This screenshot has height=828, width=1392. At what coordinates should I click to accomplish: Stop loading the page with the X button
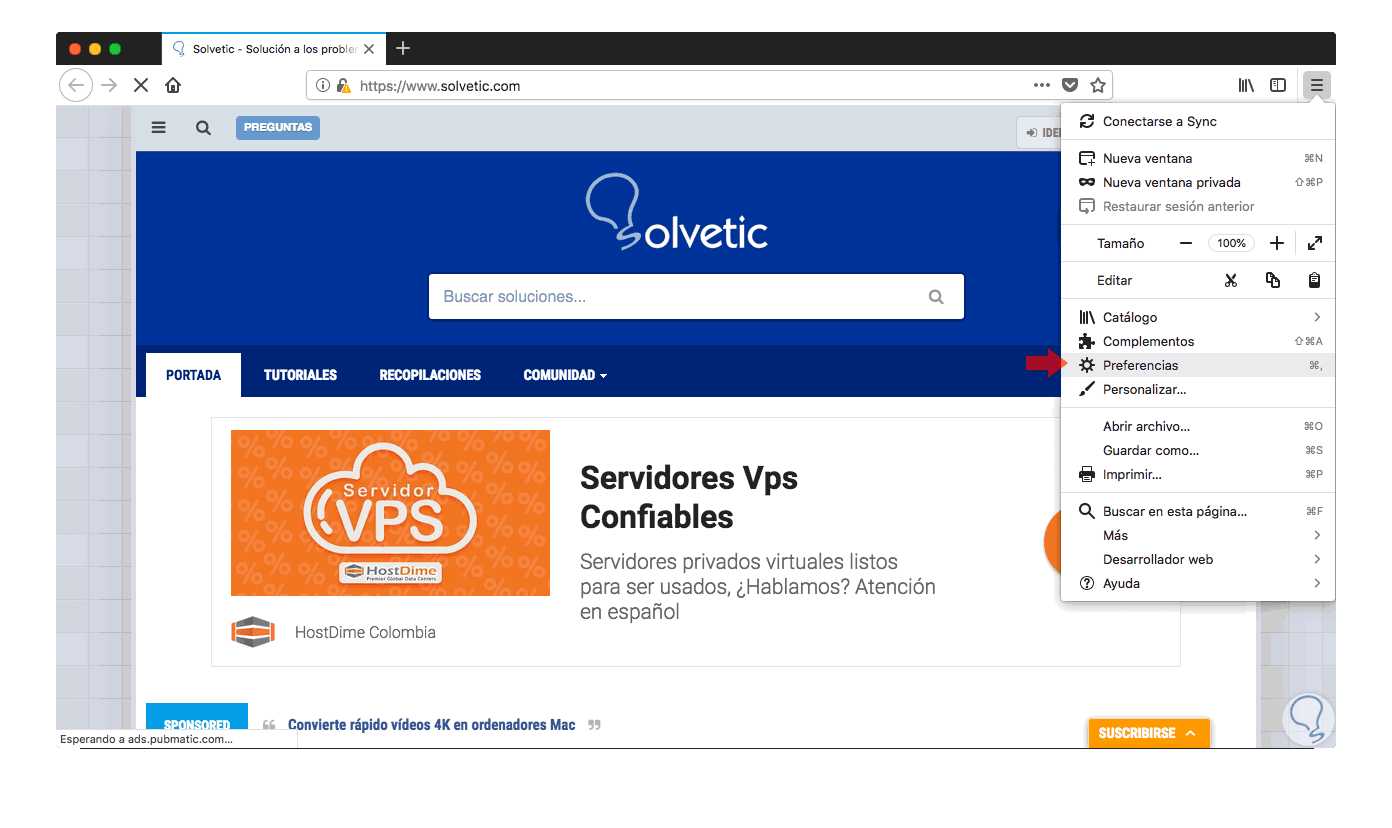[141, 85]
